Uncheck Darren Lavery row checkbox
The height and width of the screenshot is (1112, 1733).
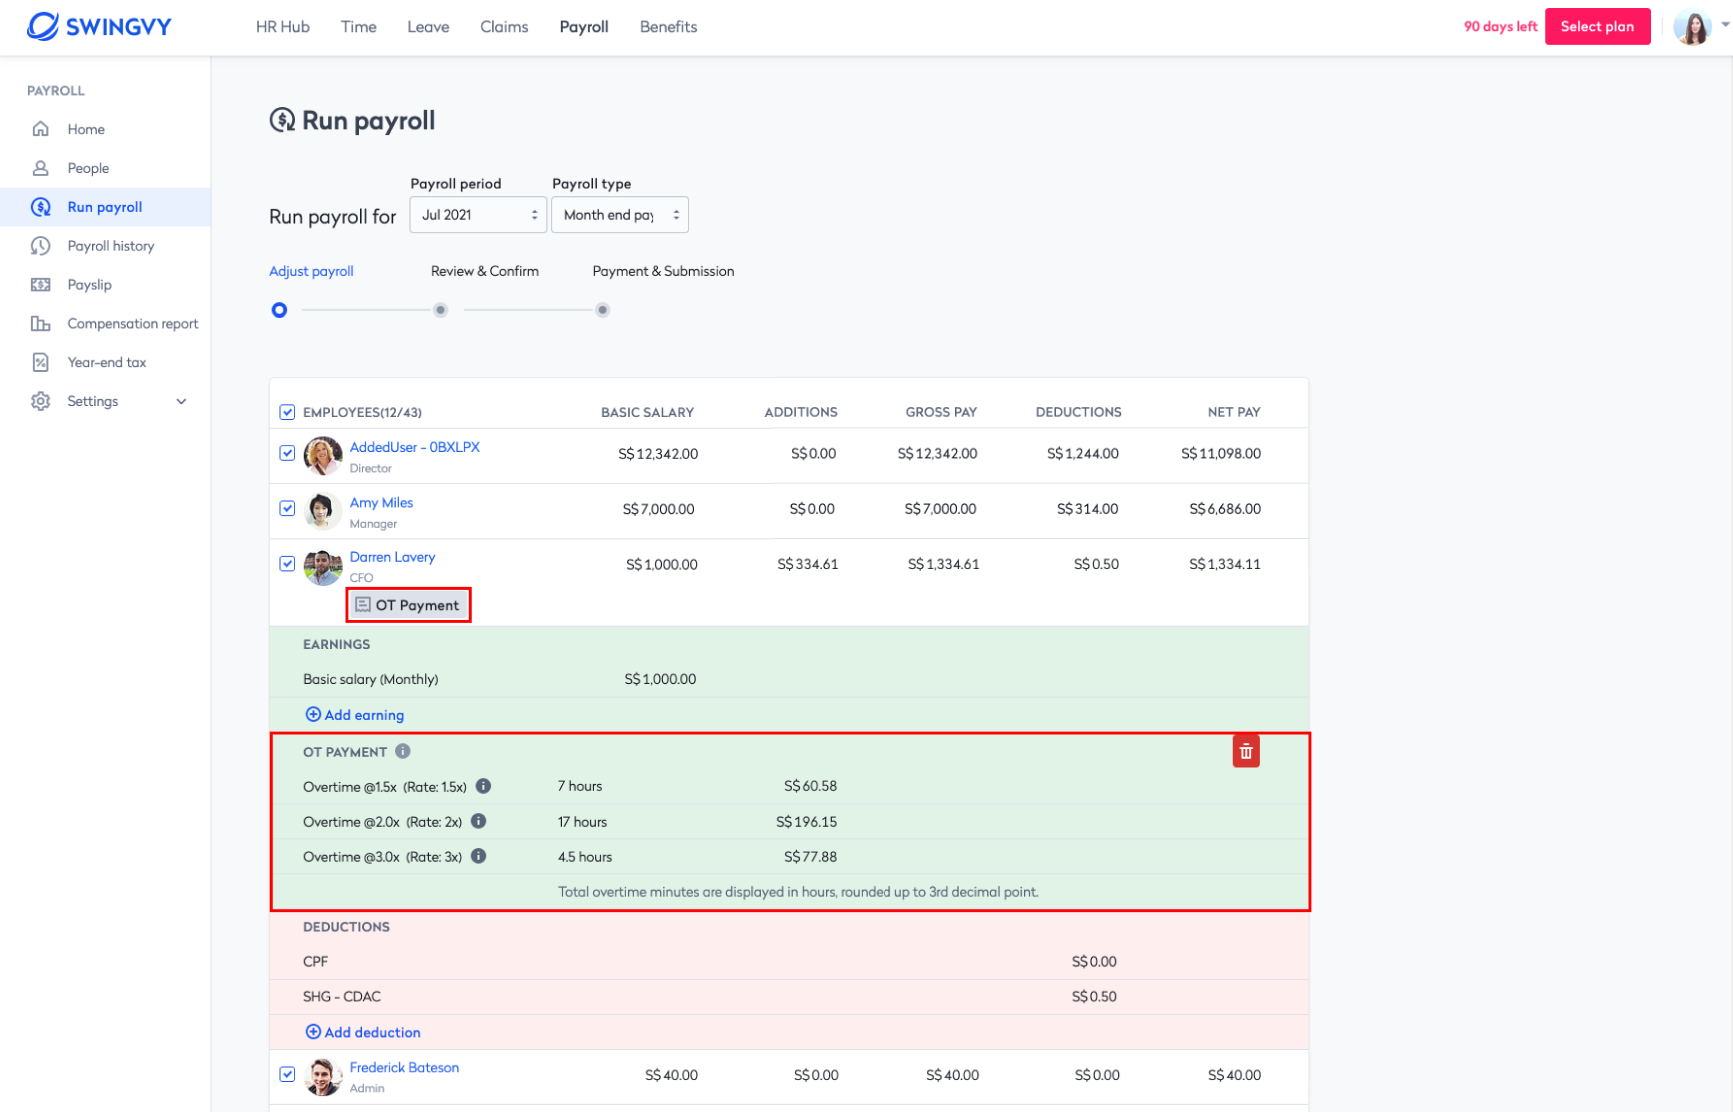point(287,563)
